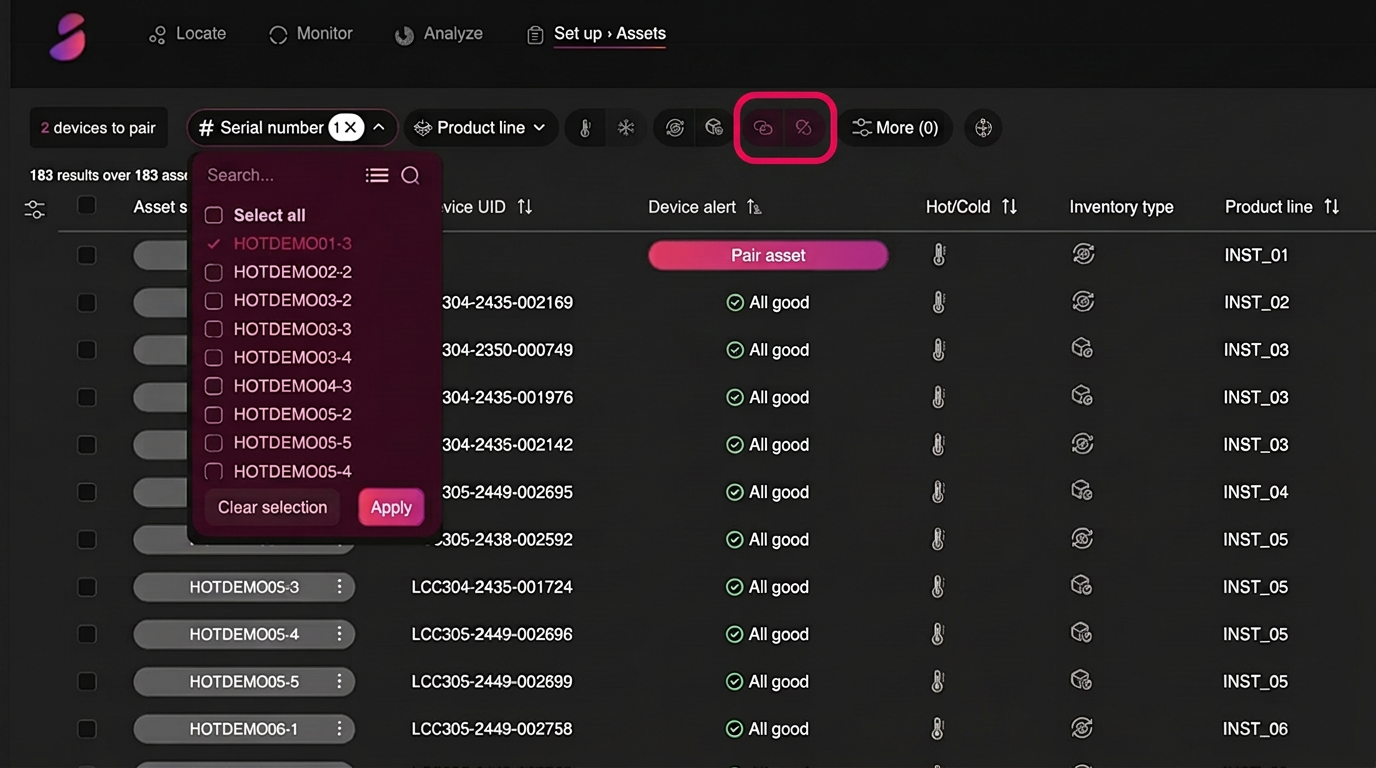This screenshot has height=768, width=1376.
Task: Filter by paired devices link icon
Action: (x=763, y=128)
